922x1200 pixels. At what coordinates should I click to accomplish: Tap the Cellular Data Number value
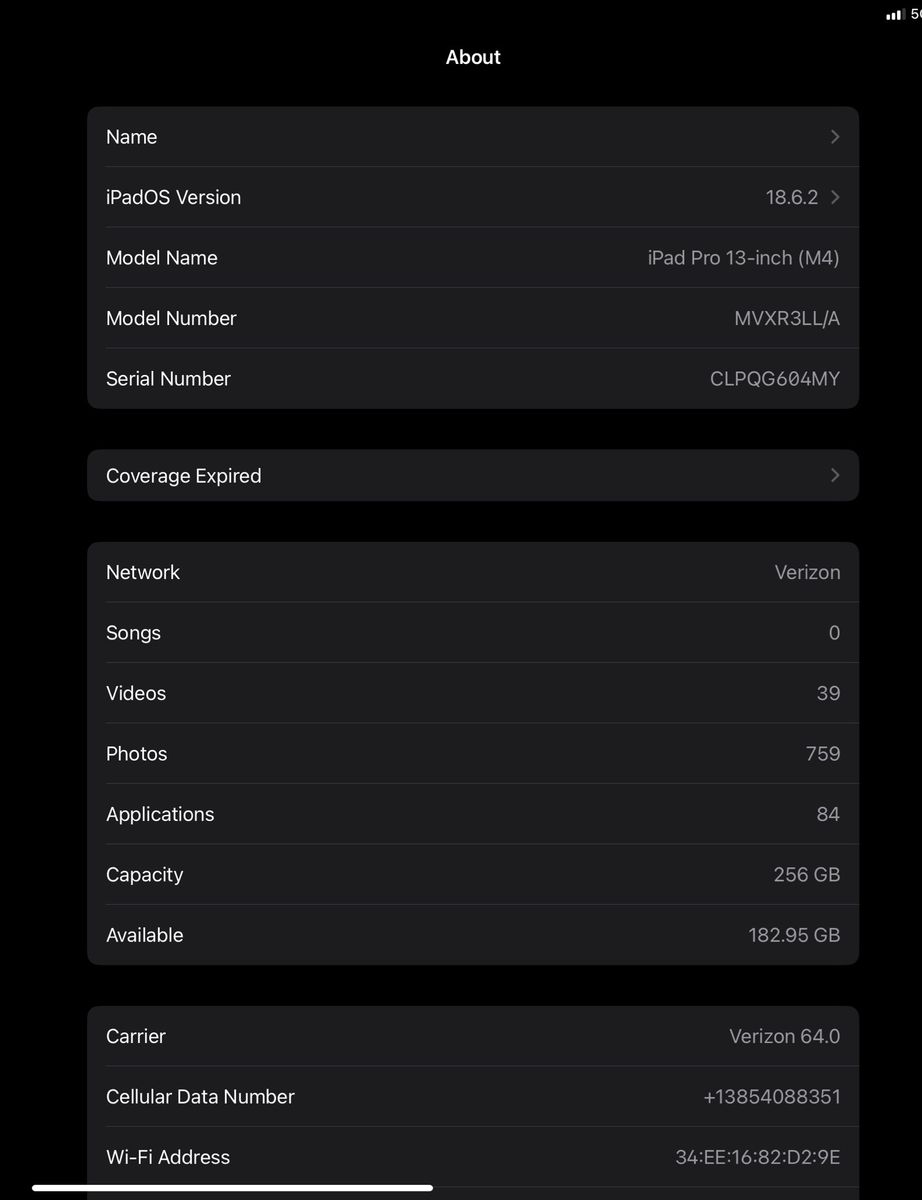[771, 1097]
